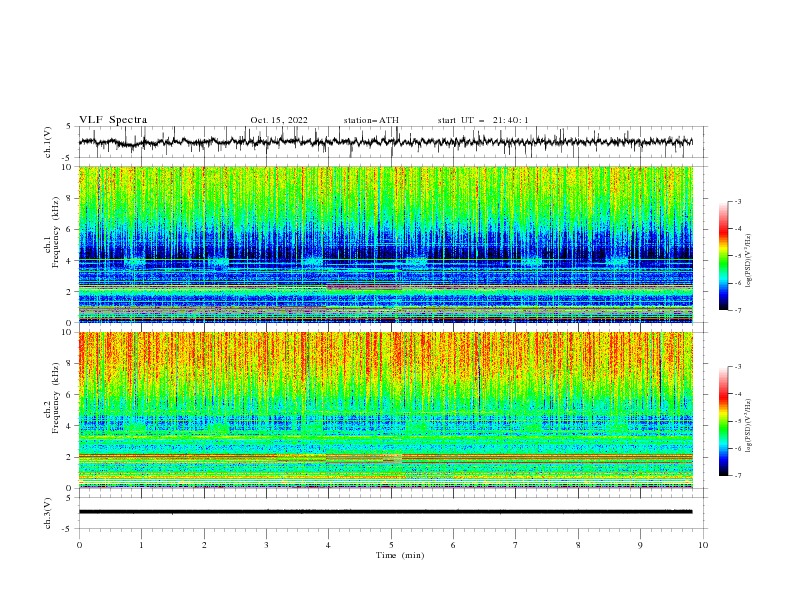Click the 'VLF Spectra' plot title
This screenshot has height=612, width=792.
113,120
